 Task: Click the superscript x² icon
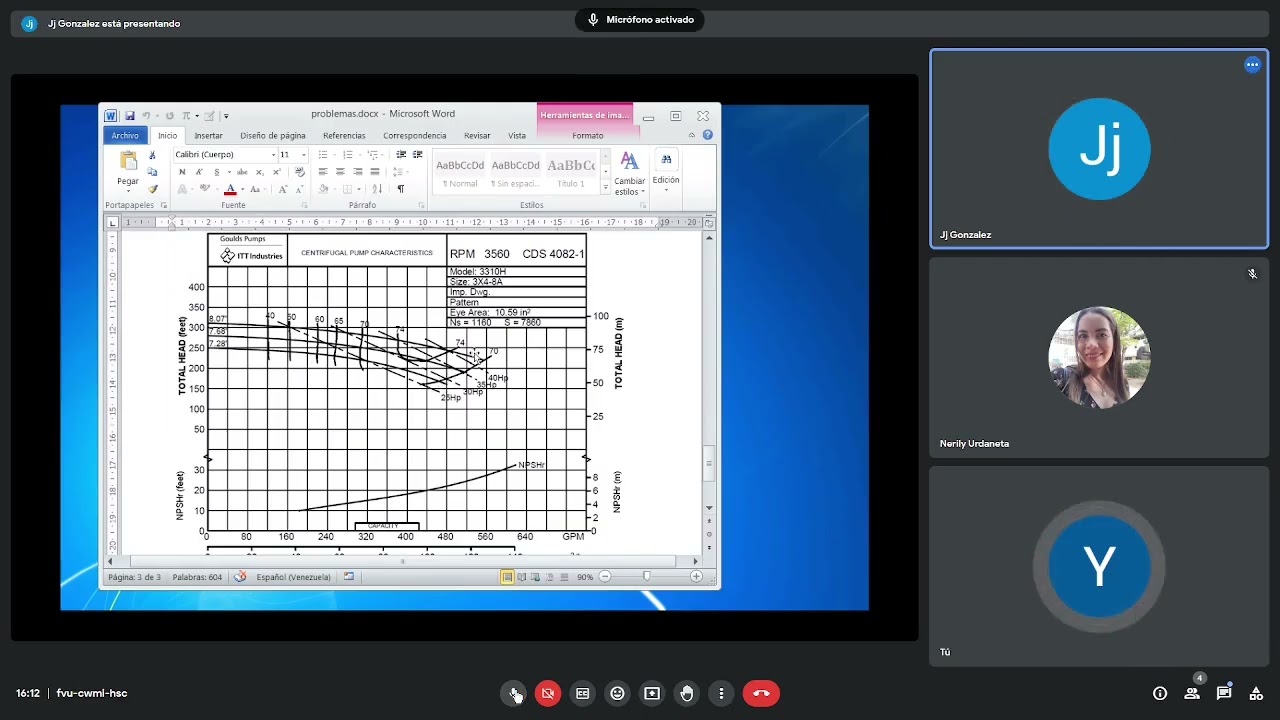pyautogui.click(x=277, y=172)
